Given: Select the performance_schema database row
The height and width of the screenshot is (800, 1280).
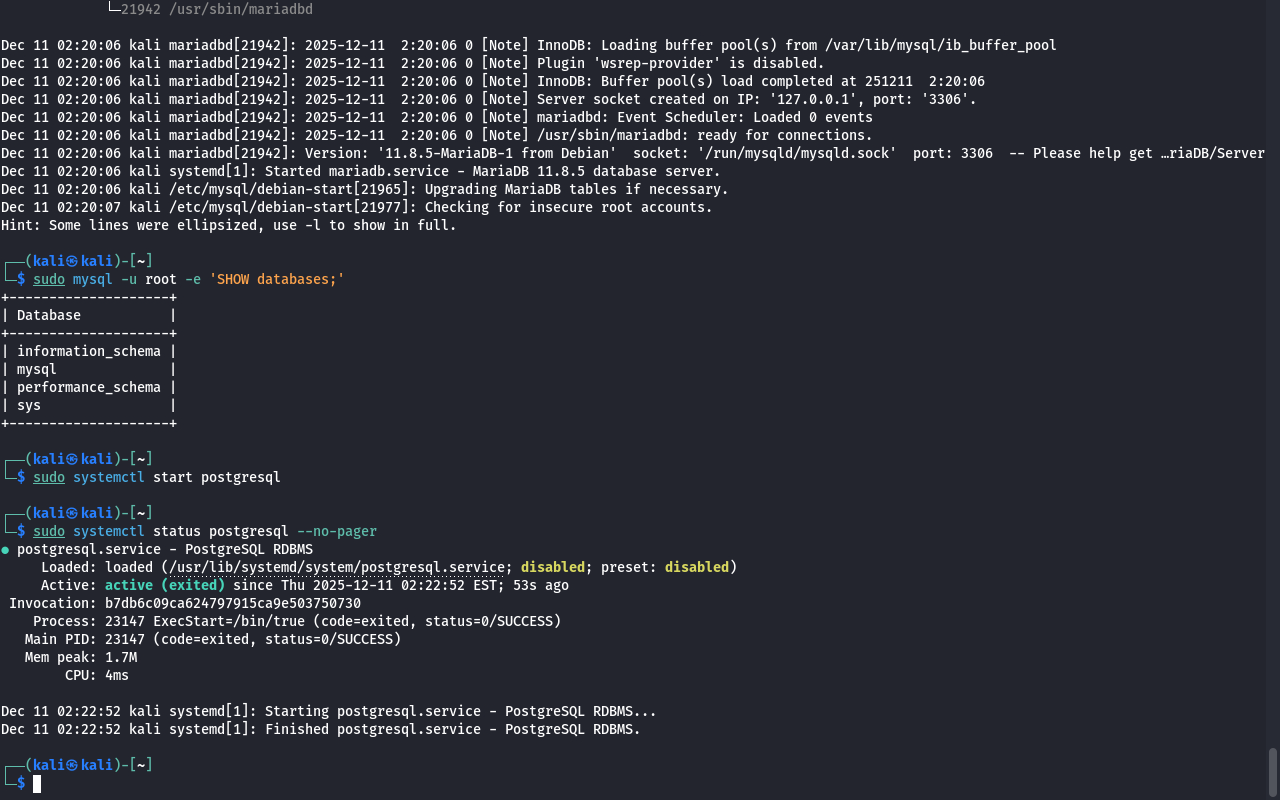Looking at the screenshot, I should pos(88,387).
